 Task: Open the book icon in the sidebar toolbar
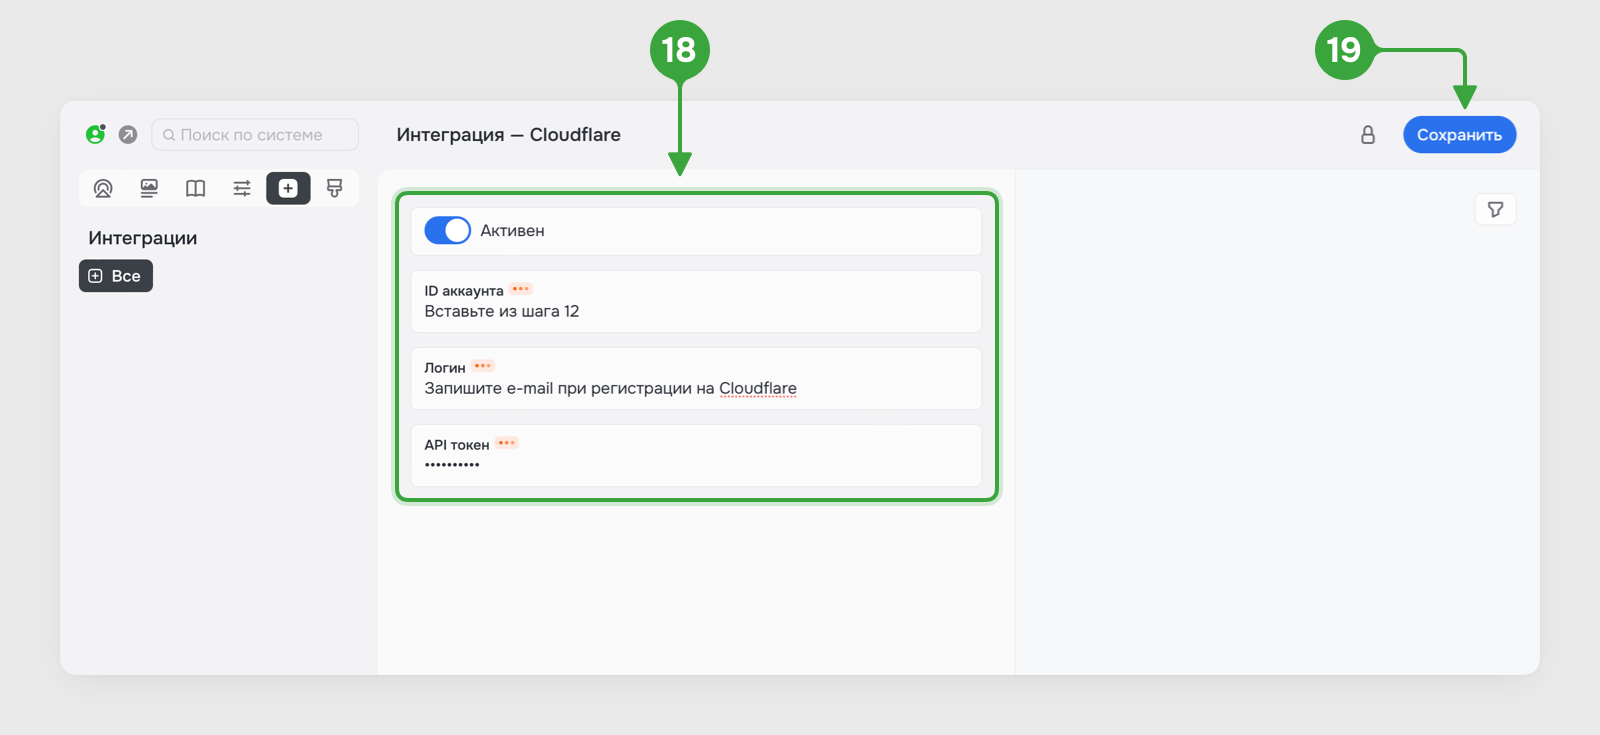point(196,188)
